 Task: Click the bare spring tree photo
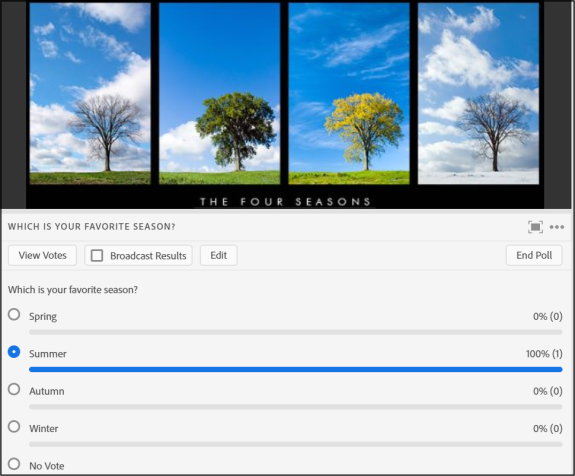(90, 94)
